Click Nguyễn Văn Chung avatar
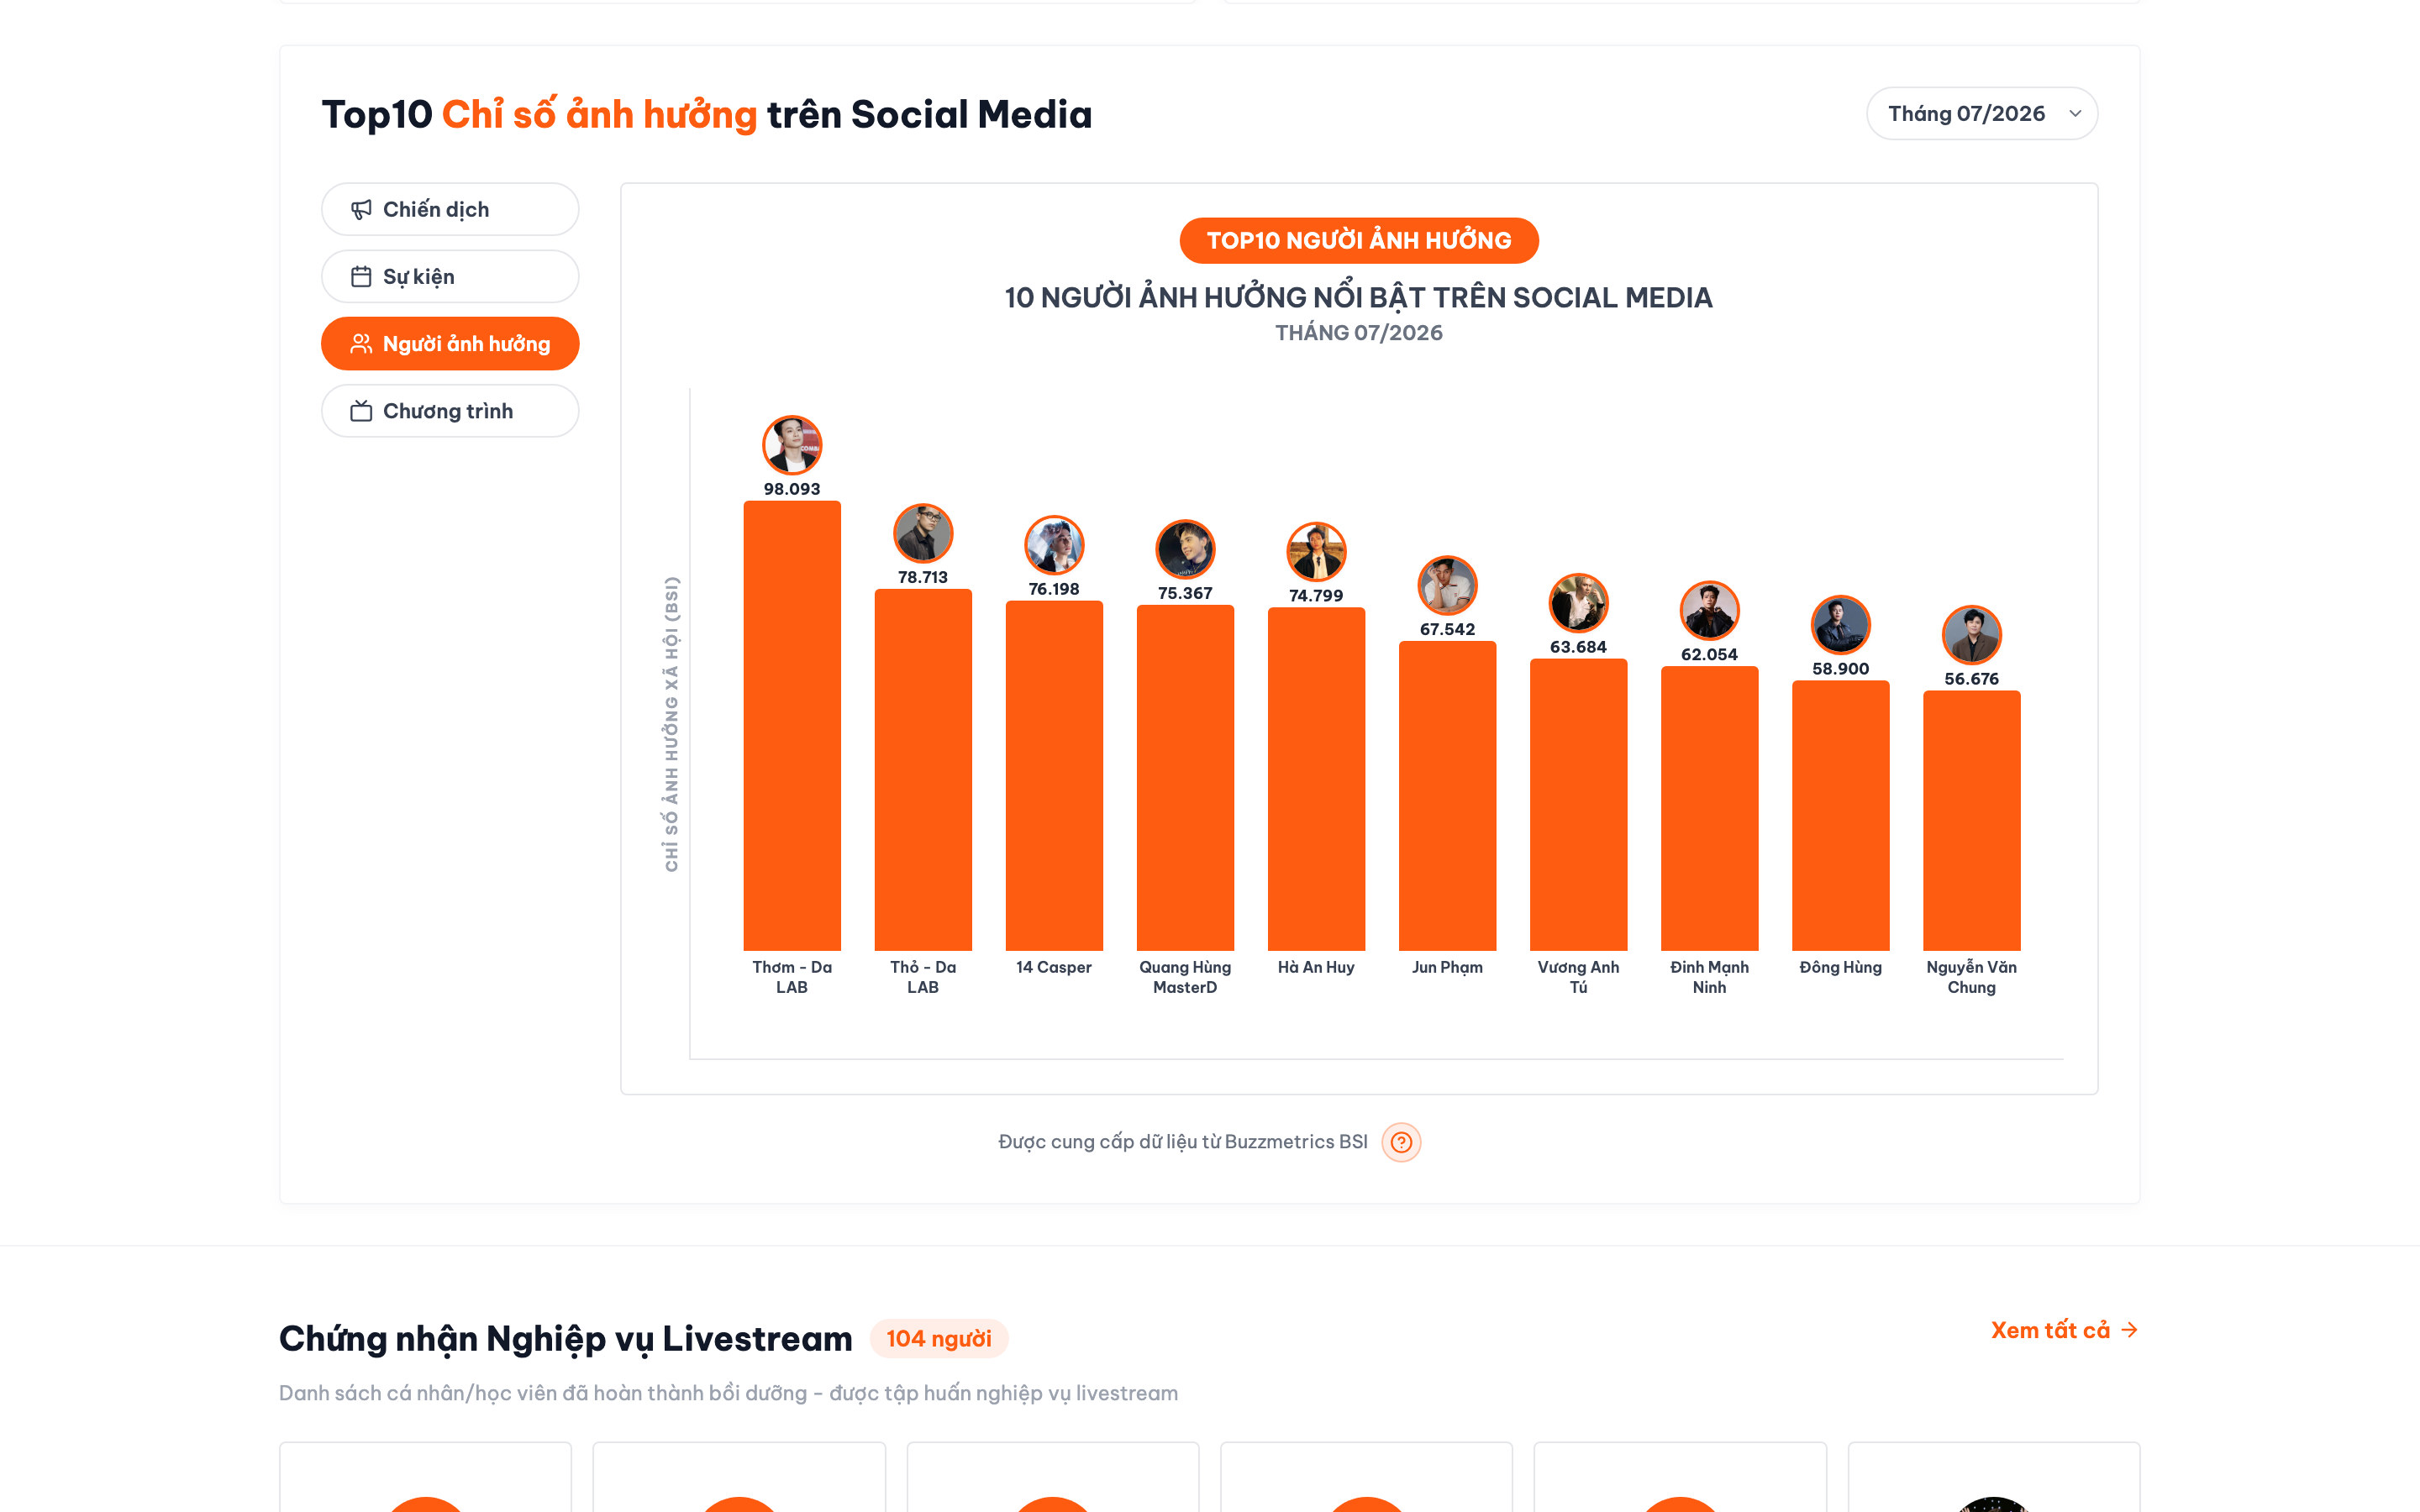The height and width of the screenshot is (1512, 2420). [1971, 635]
